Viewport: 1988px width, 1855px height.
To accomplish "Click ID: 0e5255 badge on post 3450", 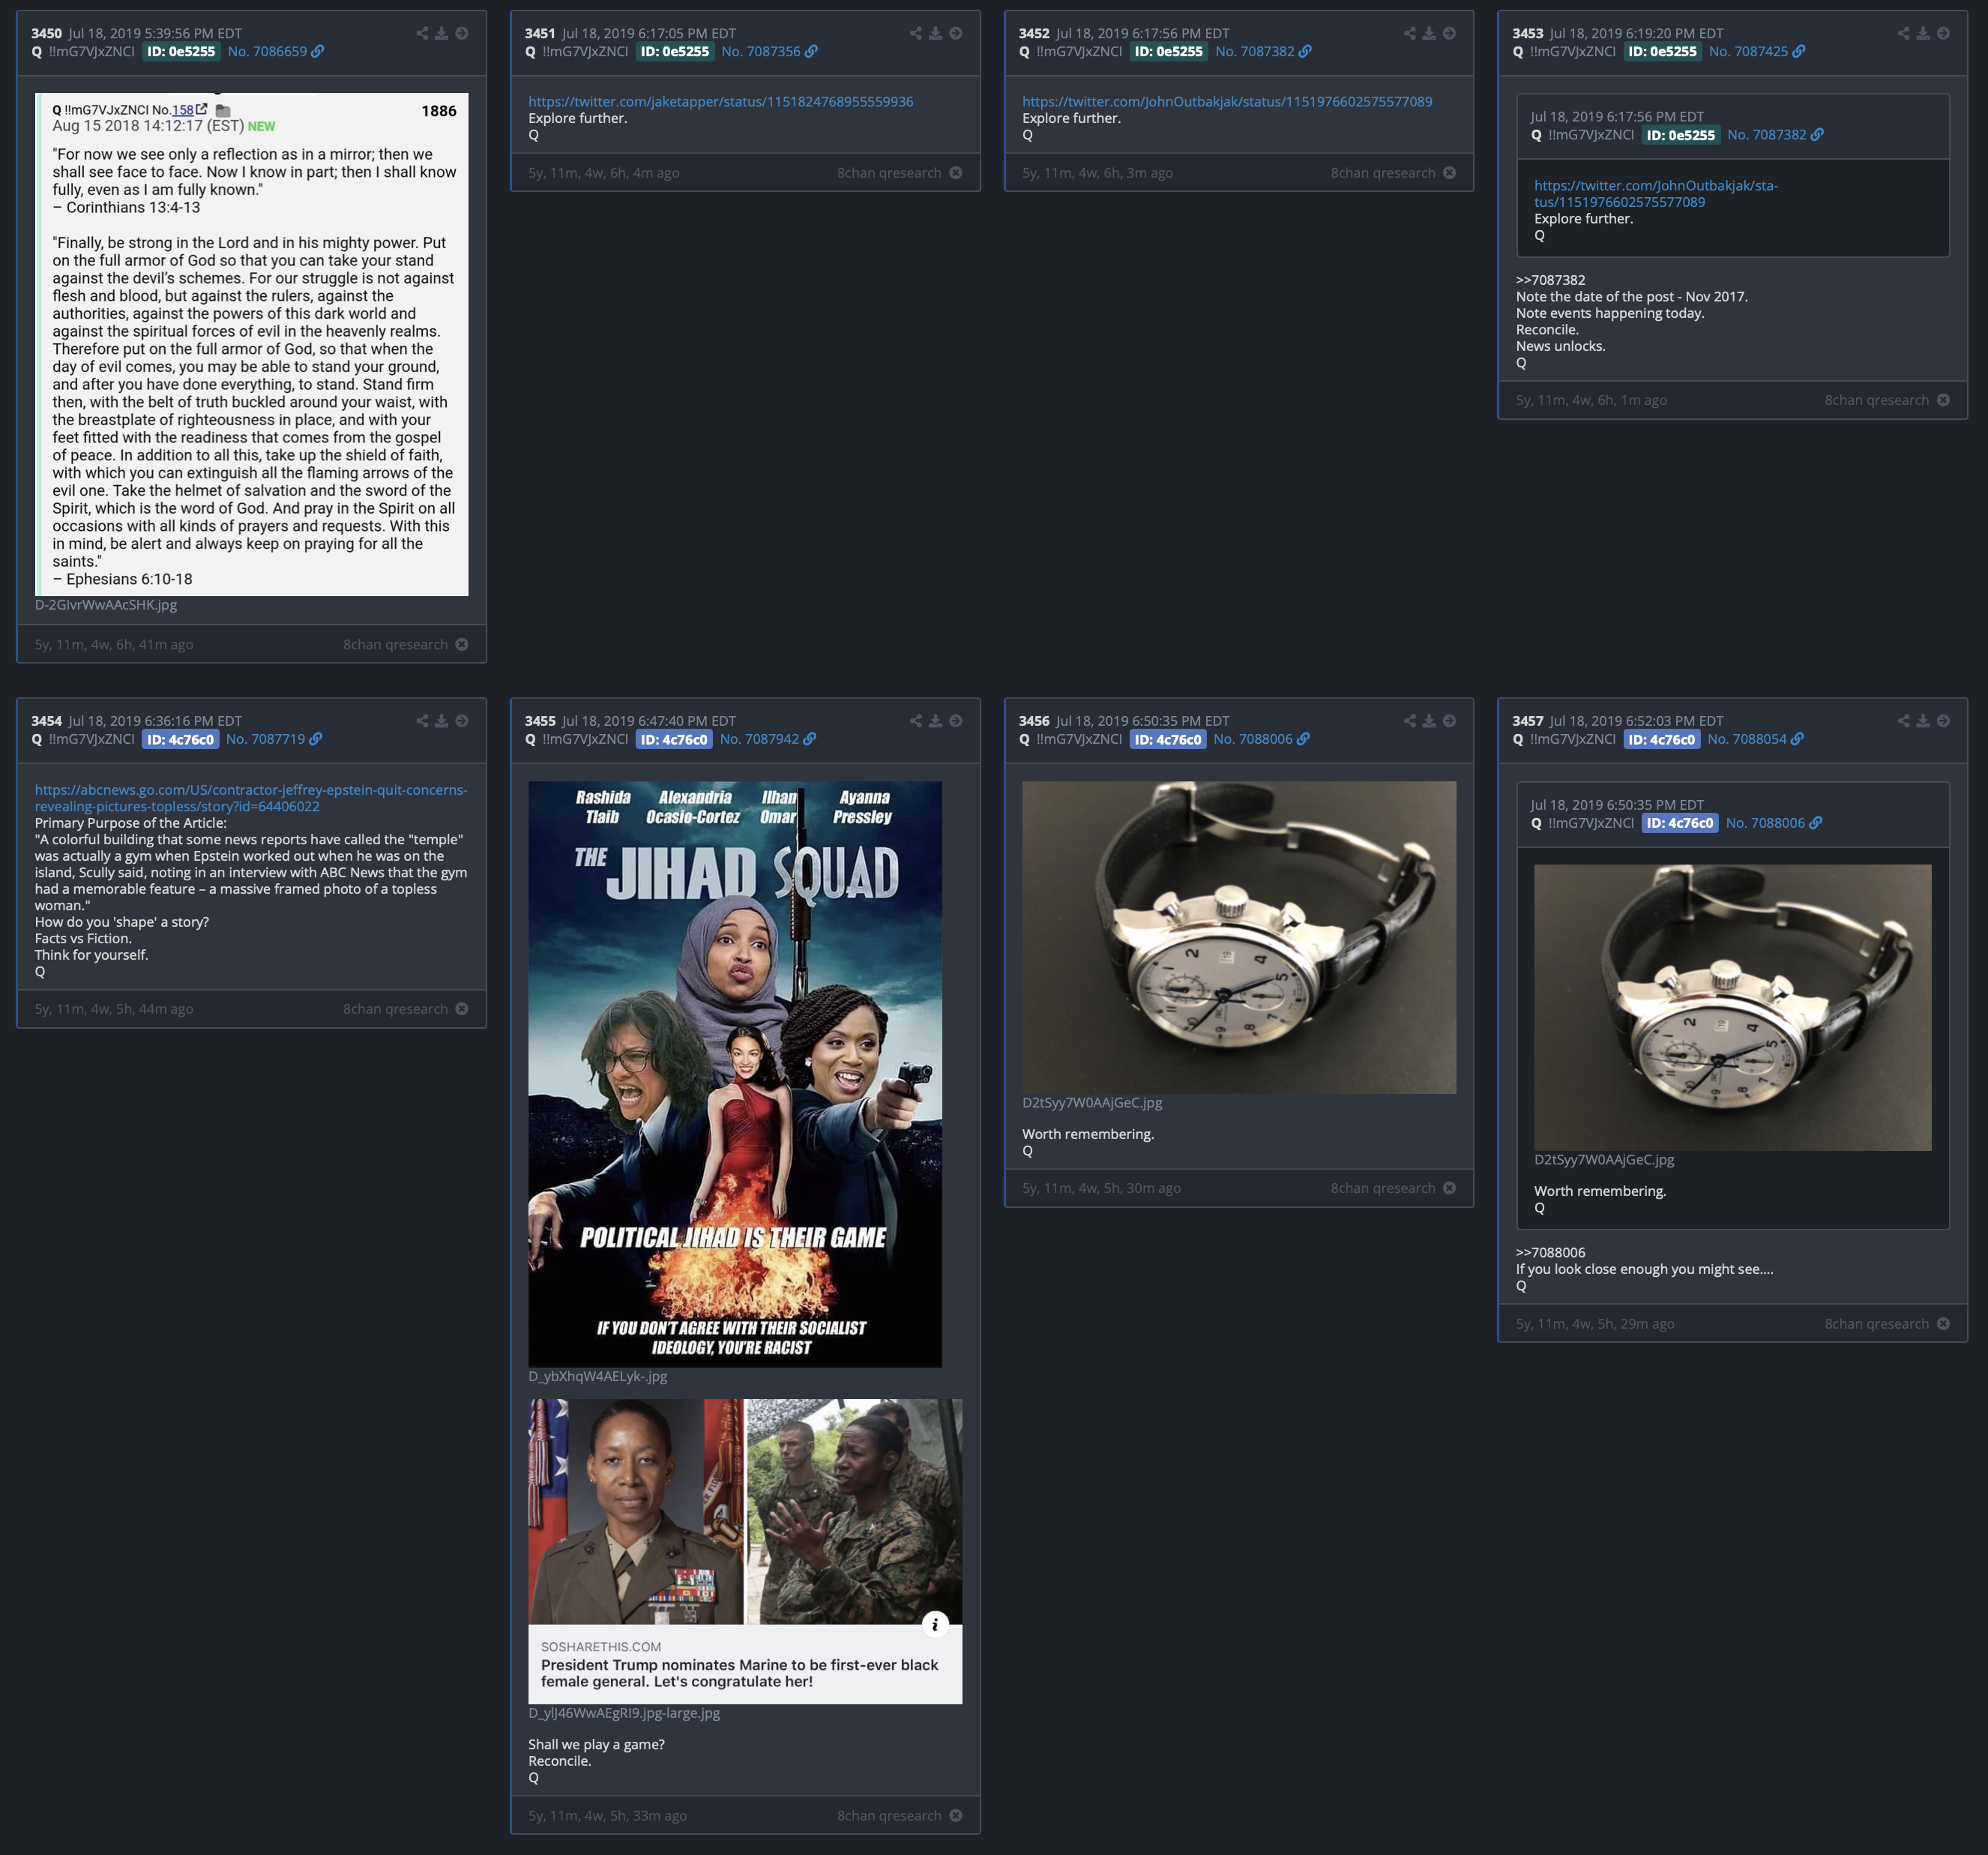I will click(x=181, y=52).
